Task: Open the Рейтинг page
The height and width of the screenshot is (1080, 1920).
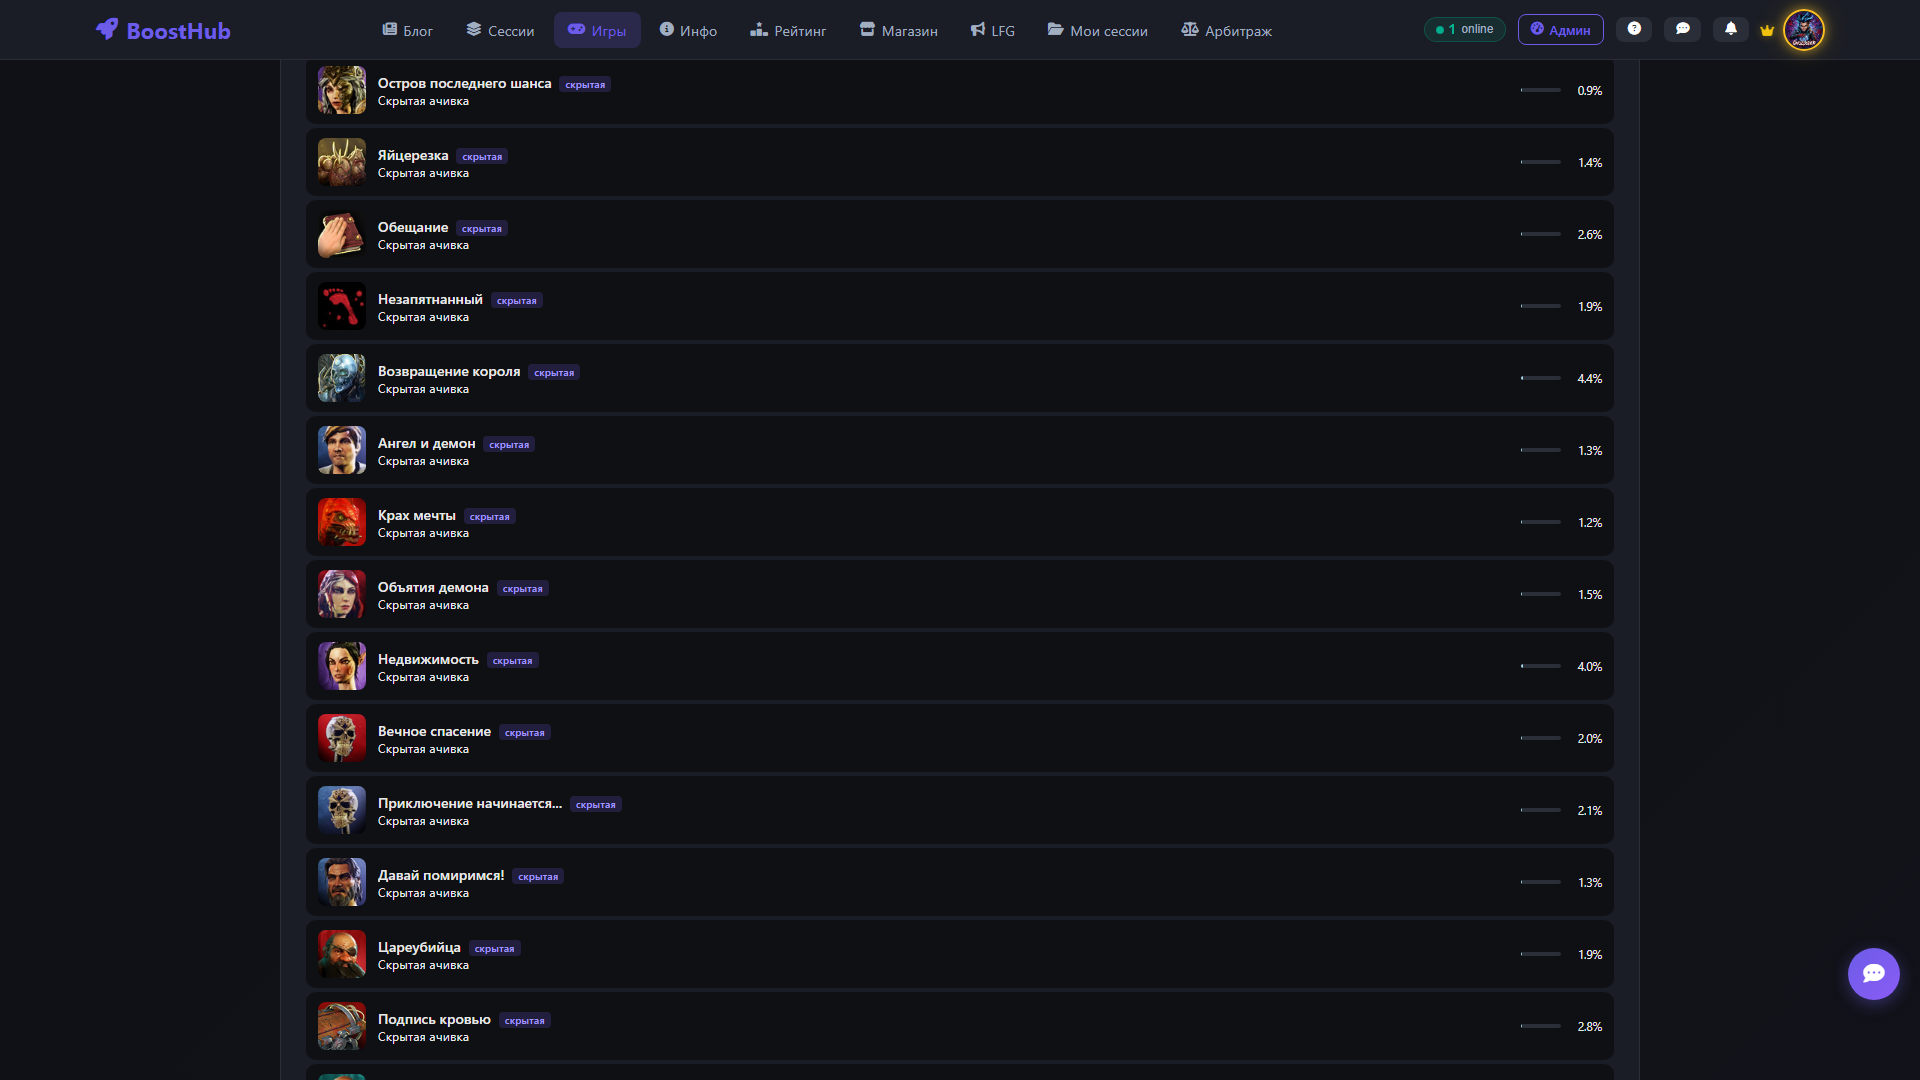Action: [x=788, y=30]
